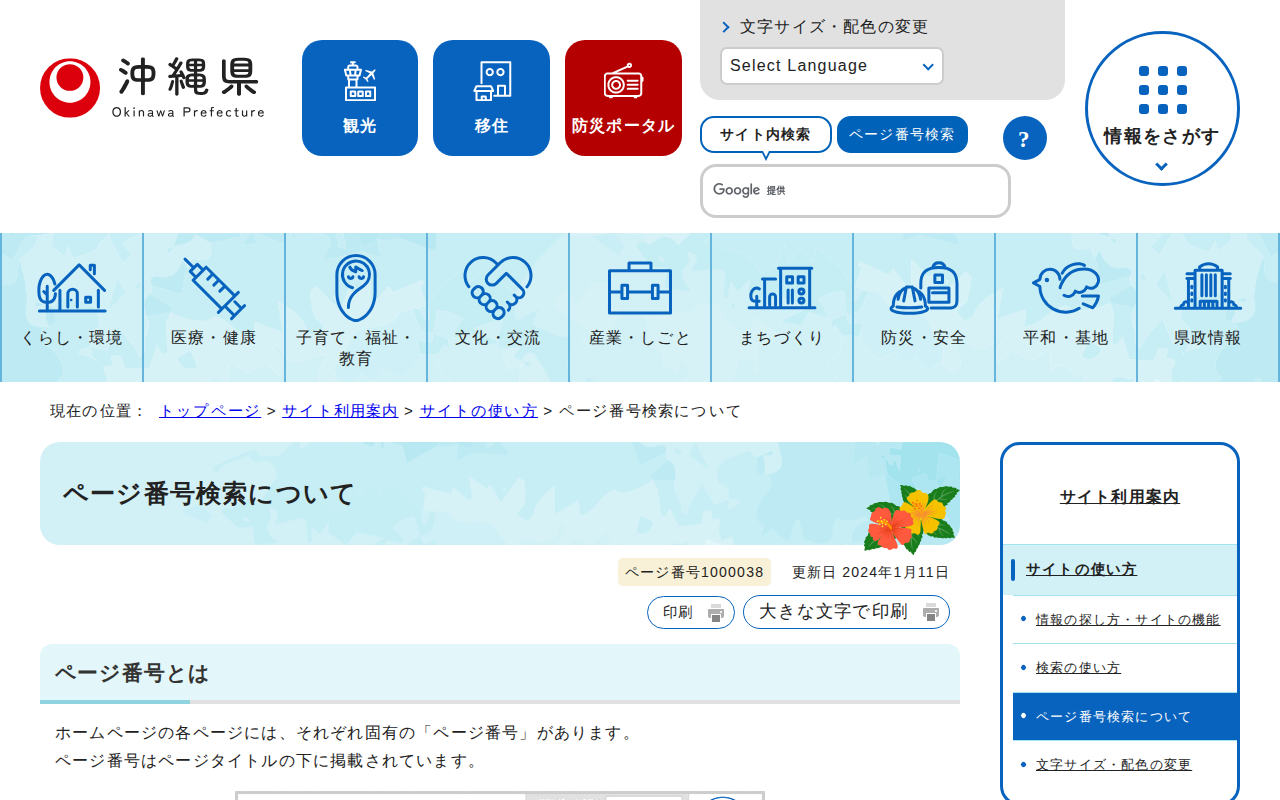Open サイトの使い方 sidebar section link
This screenshot has height=800, width=1280.
coord(1081,570)
